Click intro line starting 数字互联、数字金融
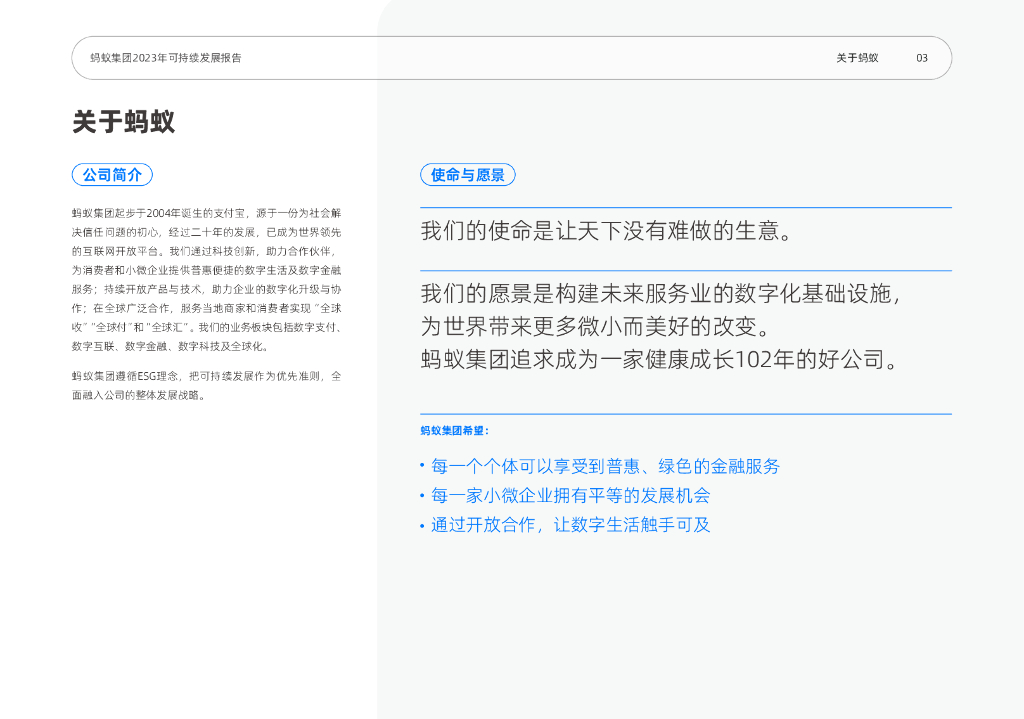This screenshot has width=1024, height=719. (170, 346)
